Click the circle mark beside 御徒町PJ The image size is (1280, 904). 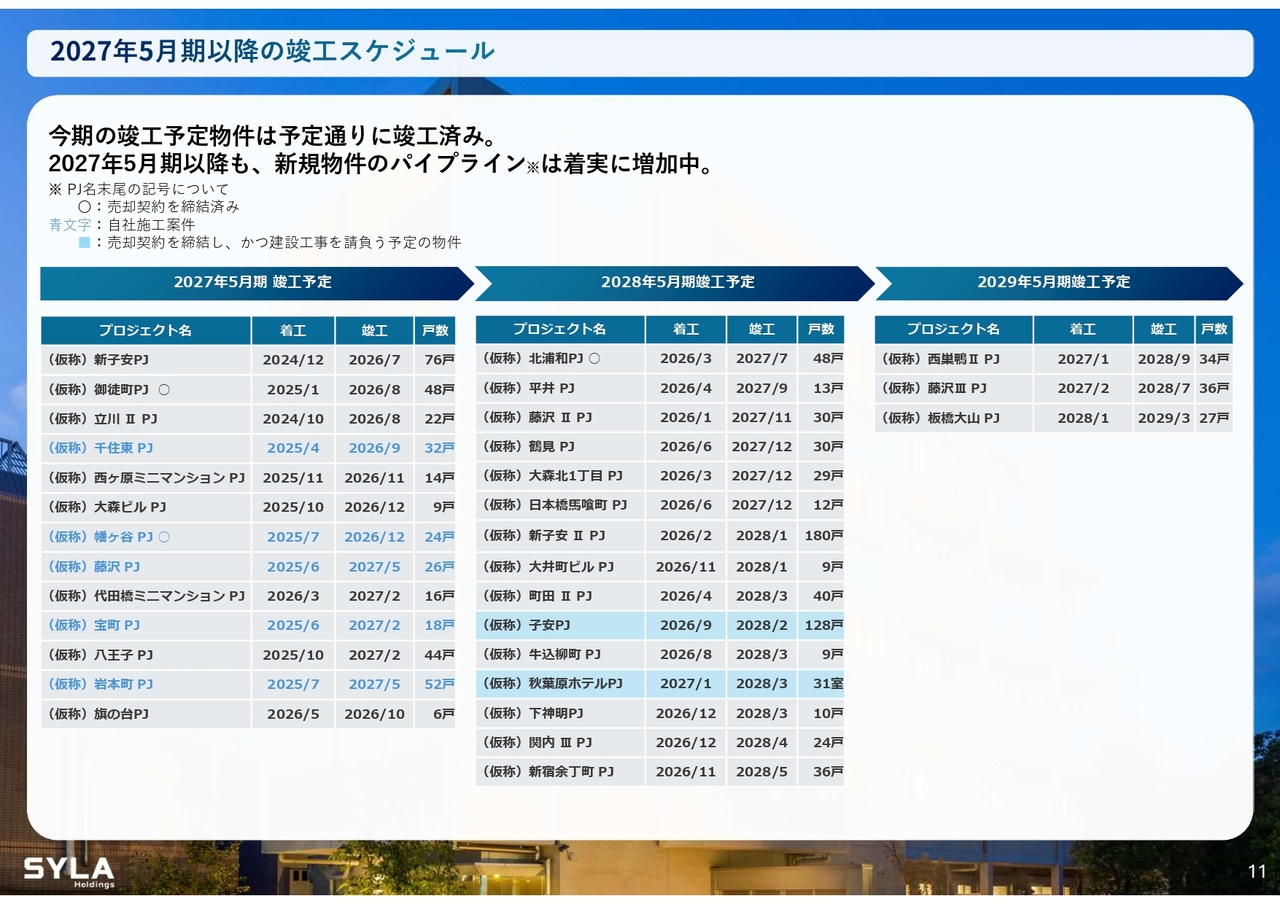click(x=164, y=389)
